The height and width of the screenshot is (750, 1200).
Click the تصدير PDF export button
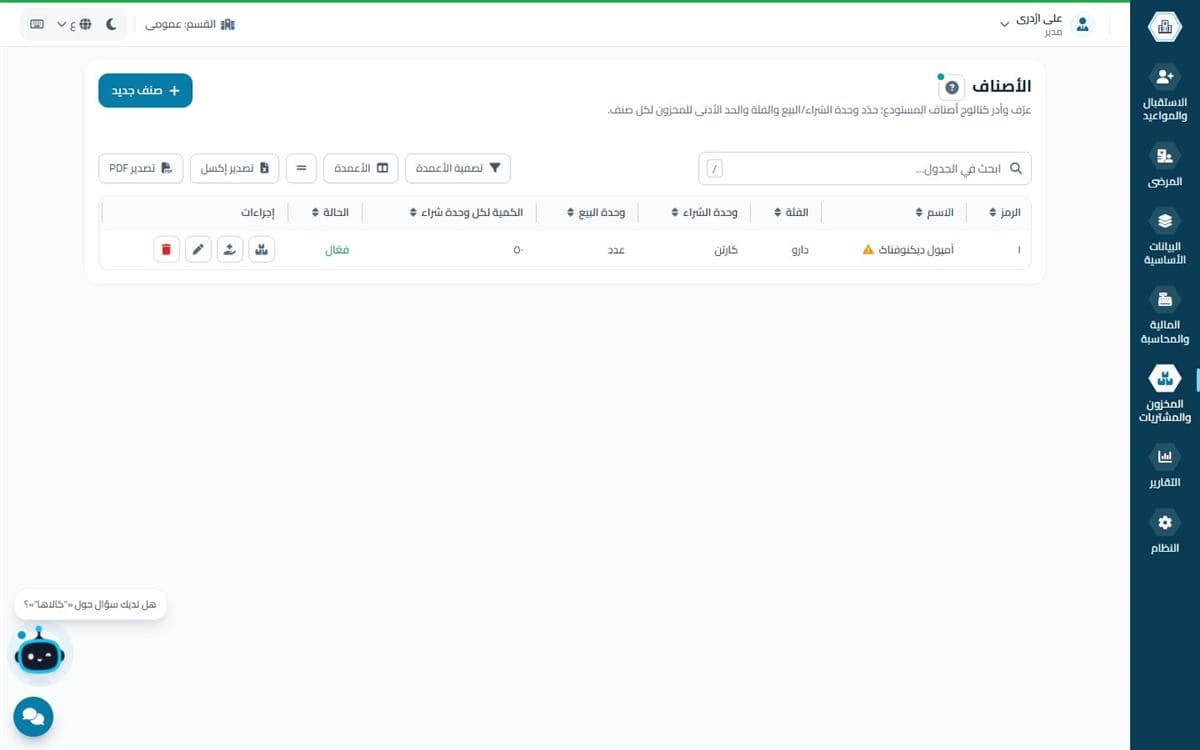click(x=141, y=168)
